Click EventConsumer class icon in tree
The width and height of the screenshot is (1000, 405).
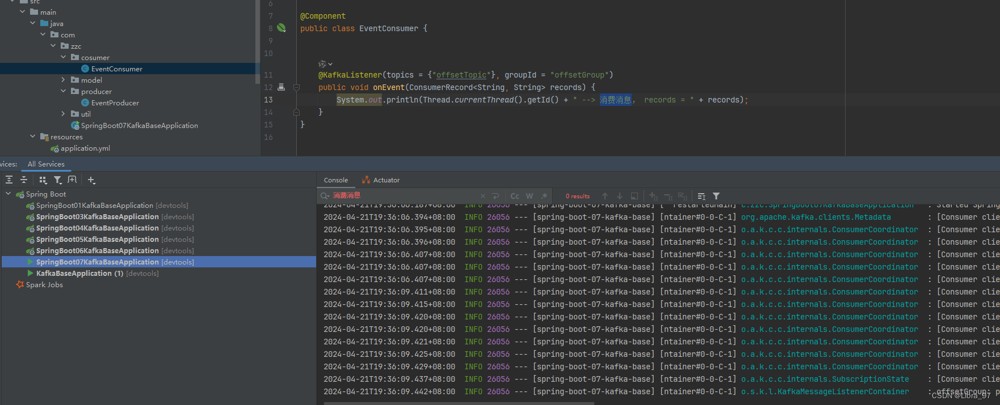tap(85, 69)
